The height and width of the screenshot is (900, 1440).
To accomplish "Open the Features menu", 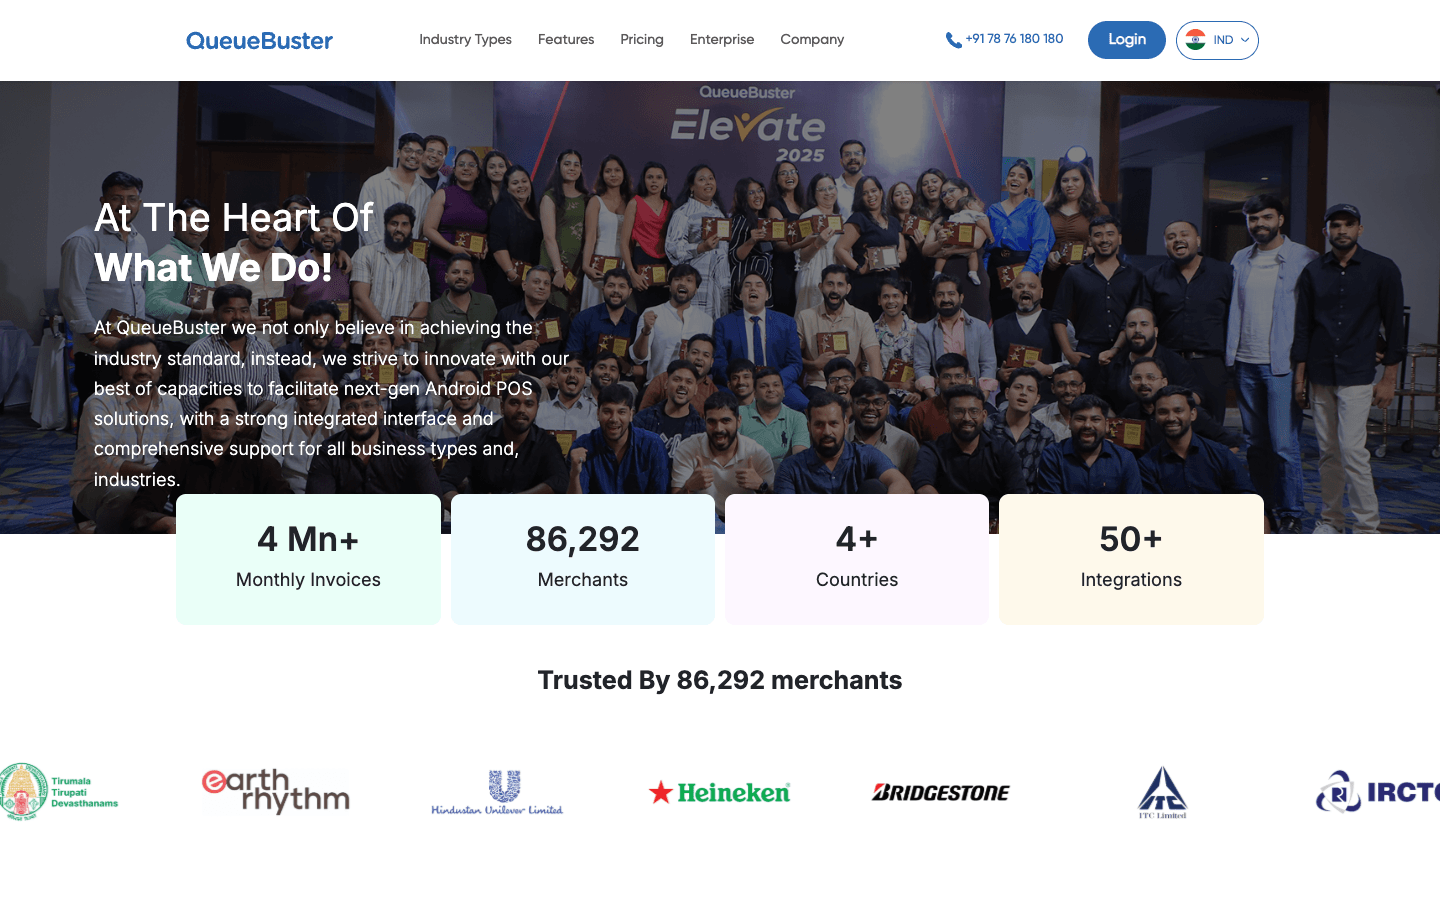I will [x=566, y=40].
